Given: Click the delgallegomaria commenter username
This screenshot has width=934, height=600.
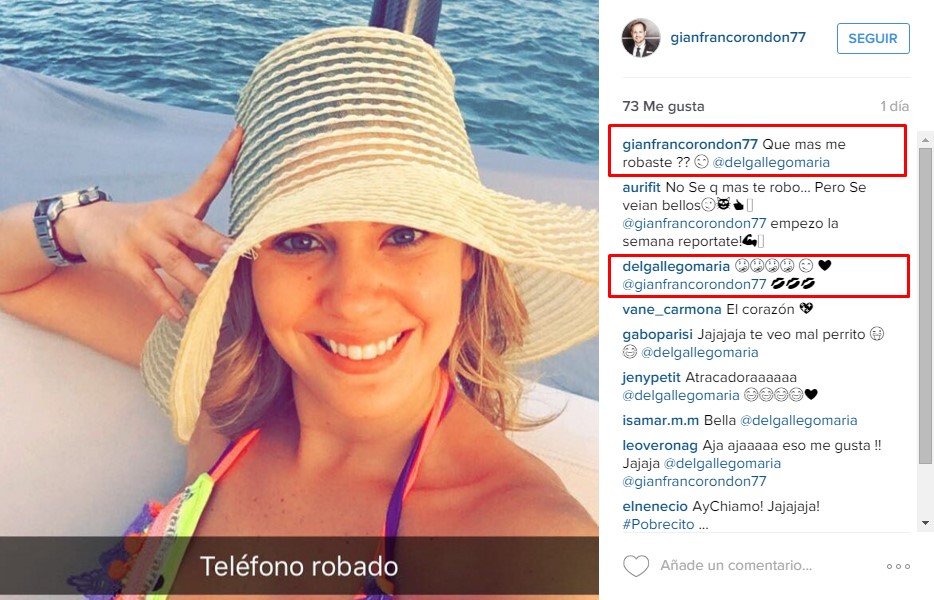Looking at the screenshot, I should [676, 266].
